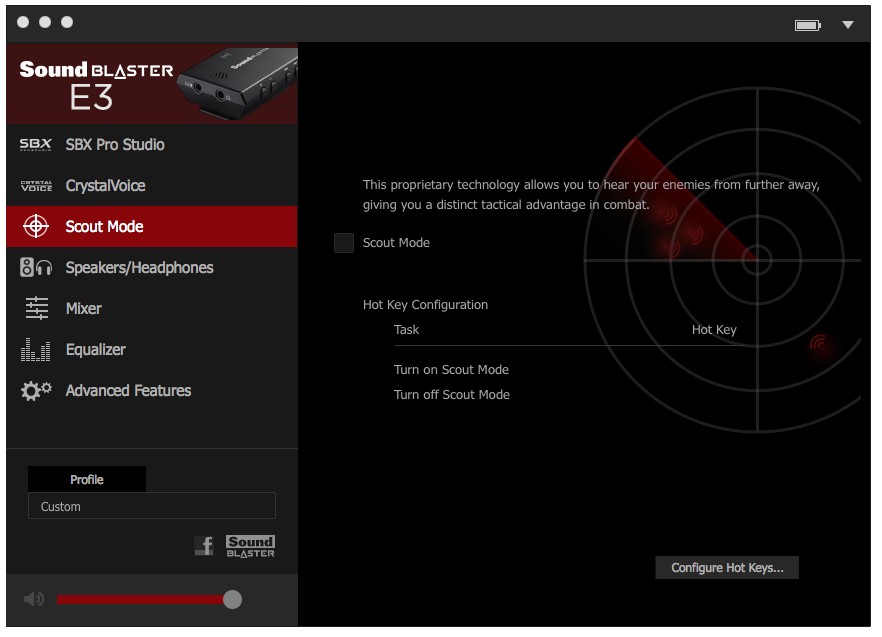The width and height of the screenshot is (882, 637).
Task: Expand the top-right dropdown arrow
Action: pos(848,25)
